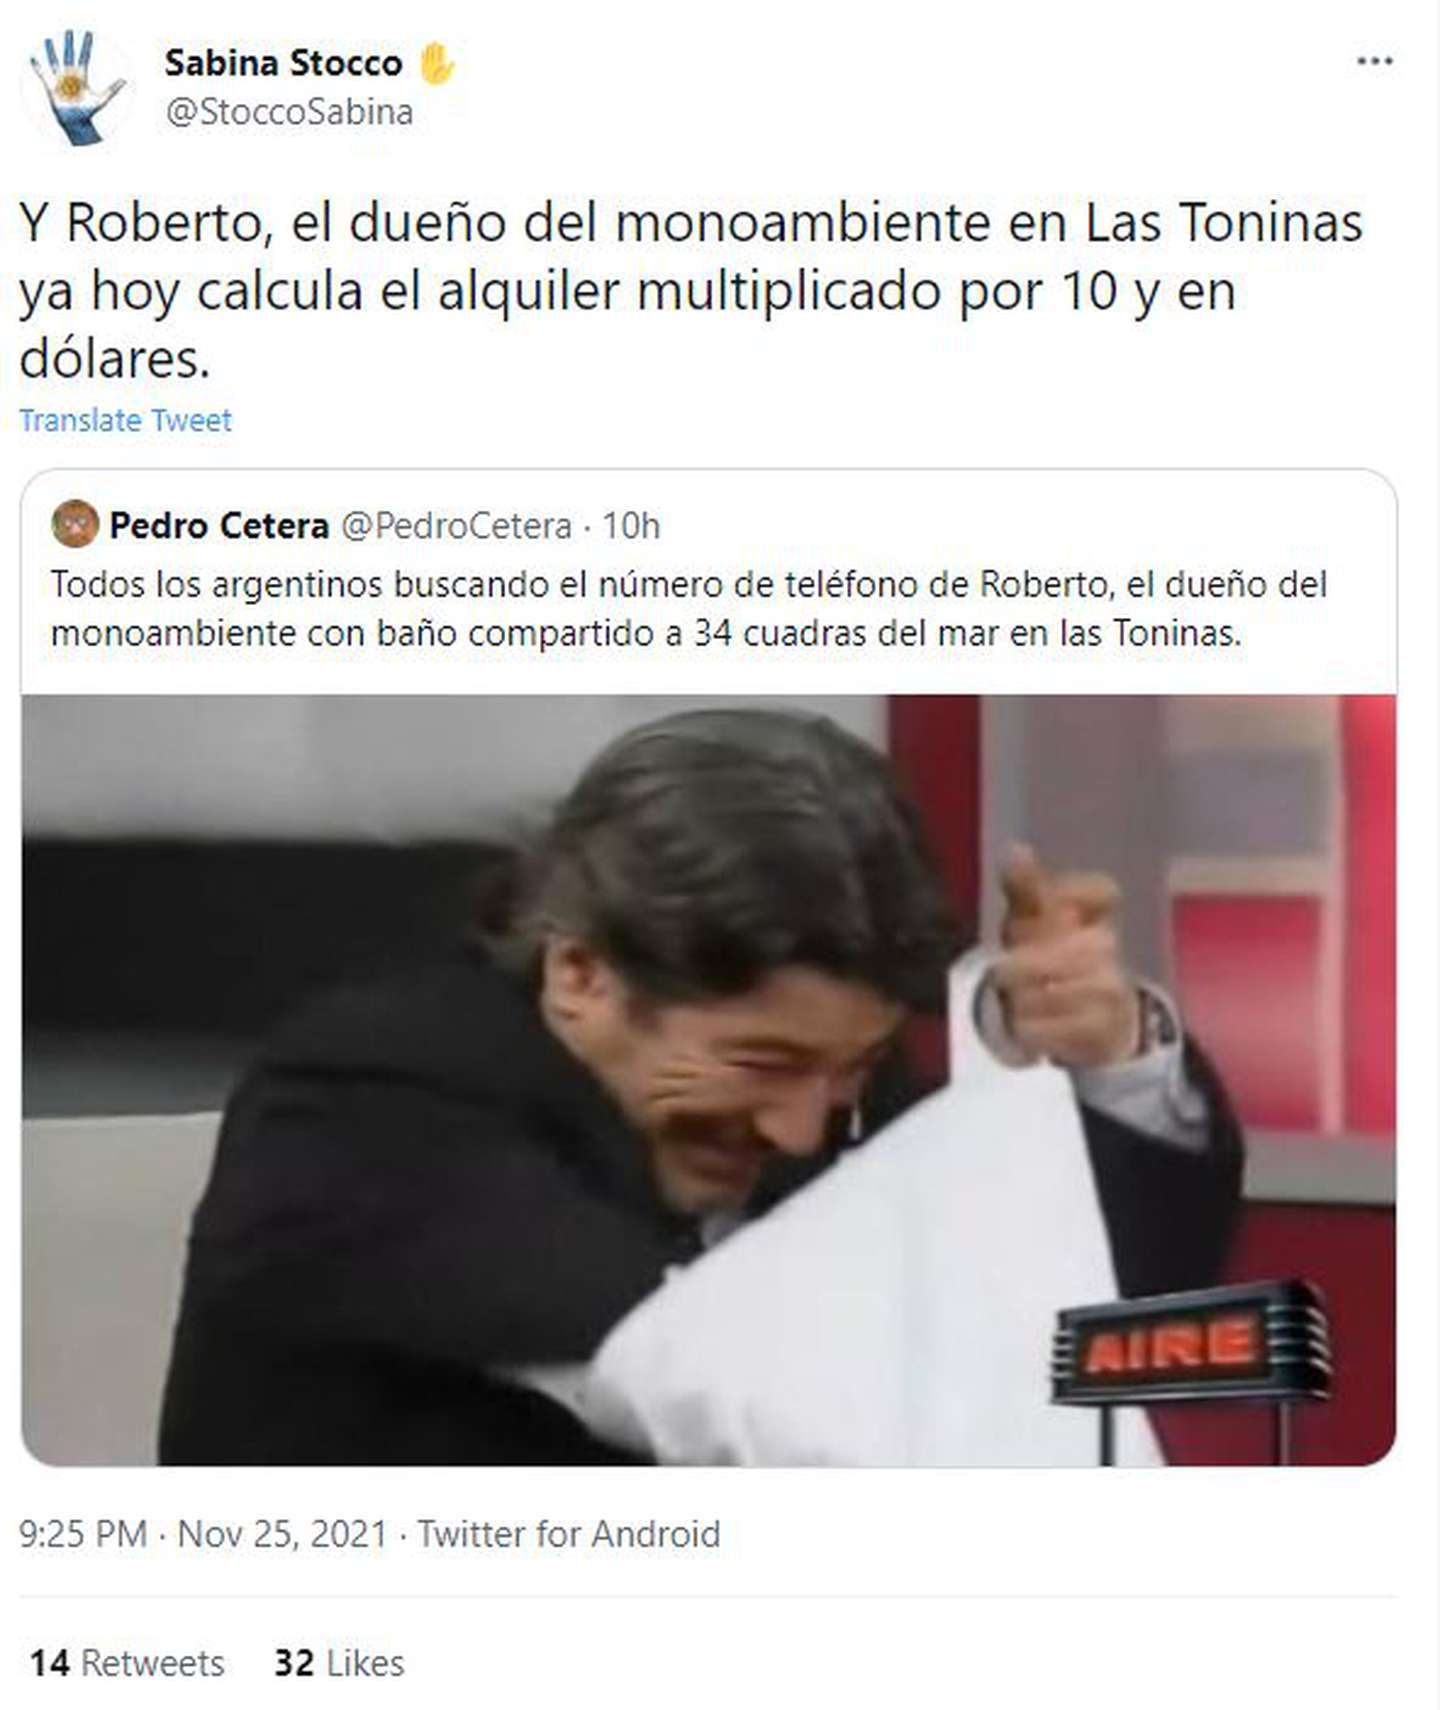
Task: Open Pedro Cetera's name in quoted tweet
Action: tap(219, 525)
